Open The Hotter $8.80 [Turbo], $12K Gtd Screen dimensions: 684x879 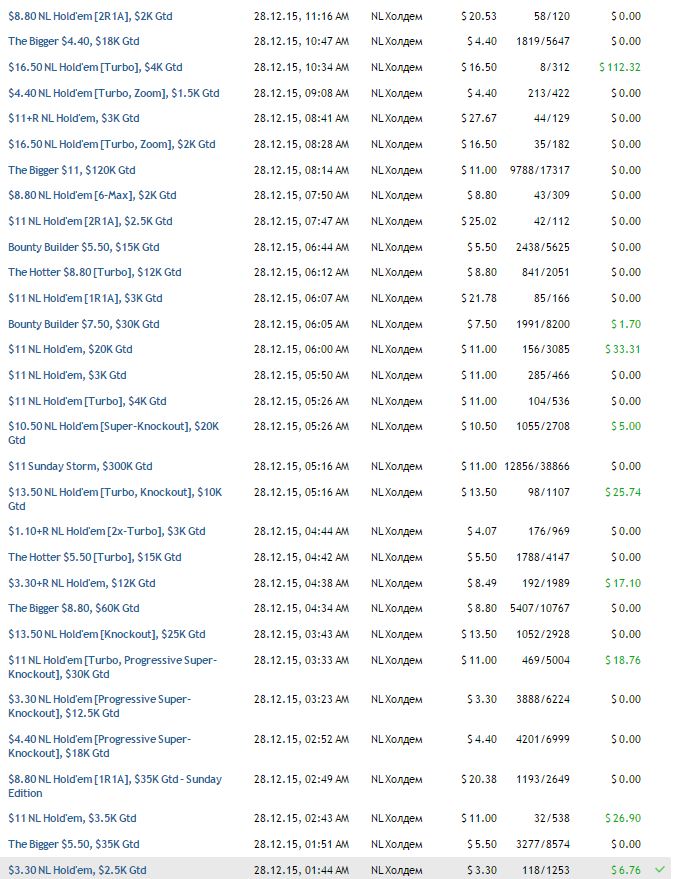tap(95, 272)
